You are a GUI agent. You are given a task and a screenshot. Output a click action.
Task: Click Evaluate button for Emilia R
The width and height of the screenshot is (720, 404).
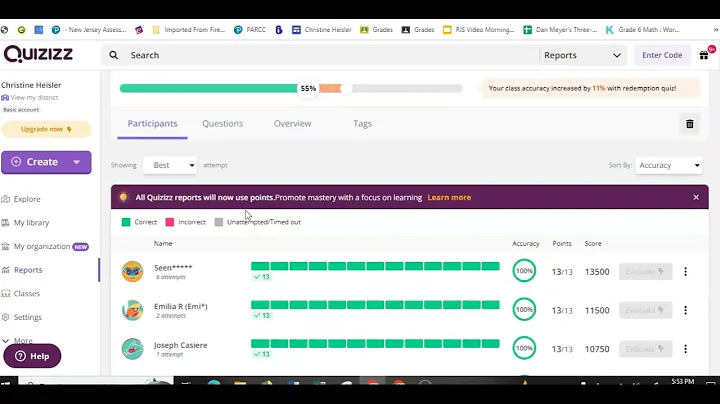[x=646, y=310]
